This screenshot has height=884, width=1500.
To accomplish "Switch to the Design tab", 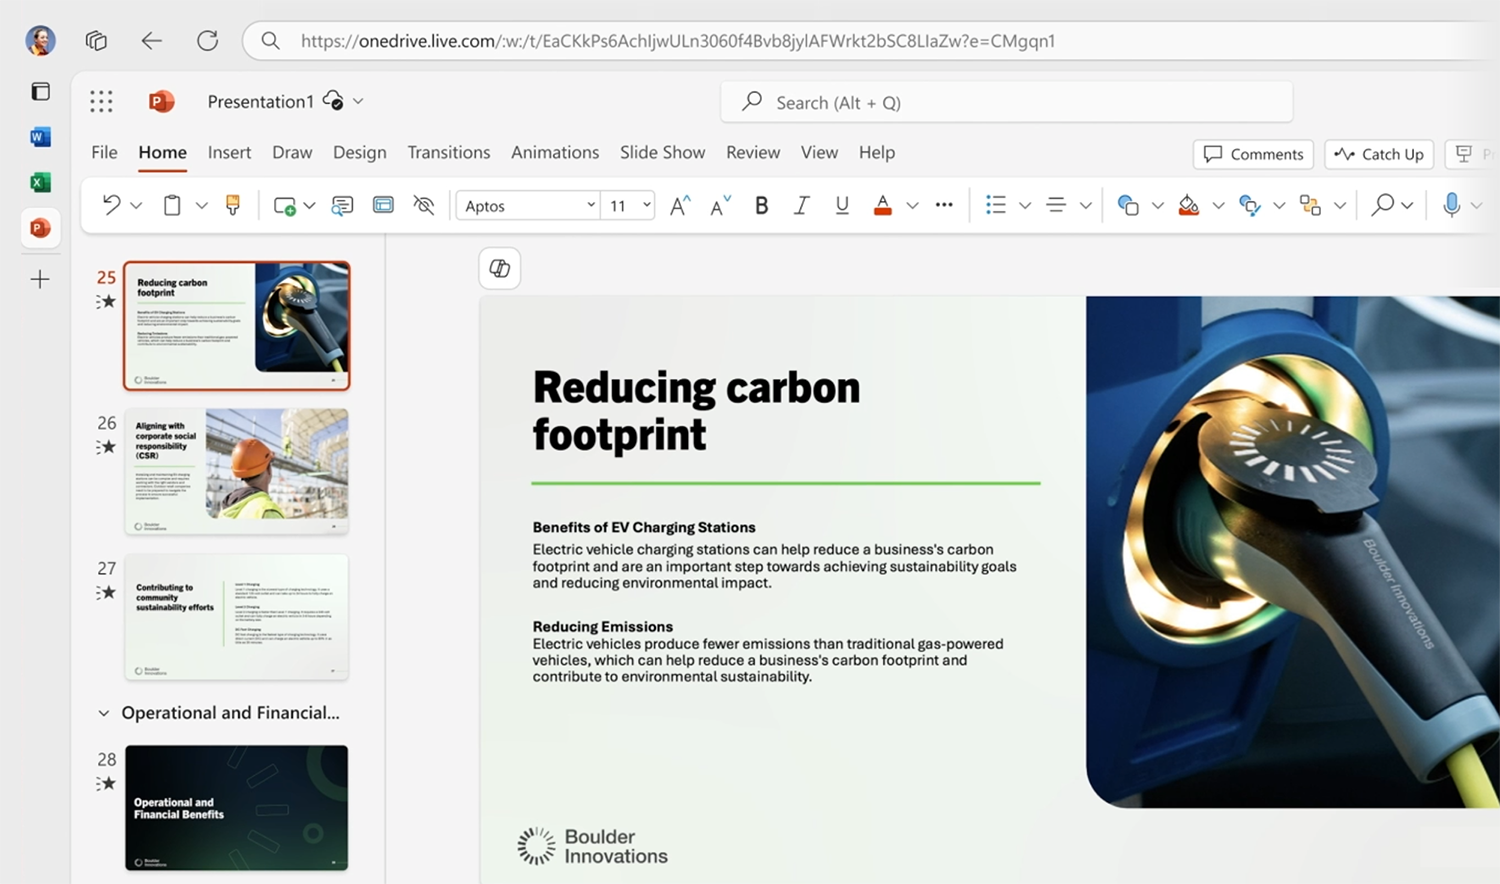I will [359, 152].
